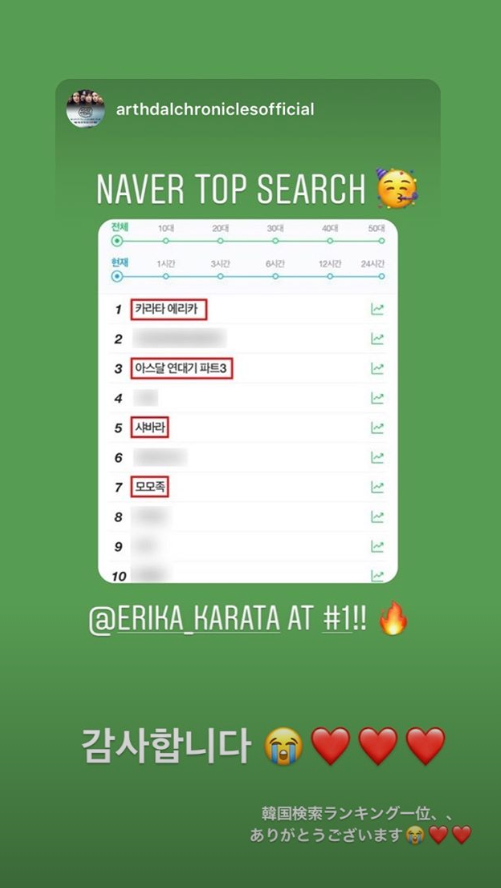The height and width of the screenshot is (888, 501).
Task: Tap the #1 hashtag
Action: tap(338, 620)
